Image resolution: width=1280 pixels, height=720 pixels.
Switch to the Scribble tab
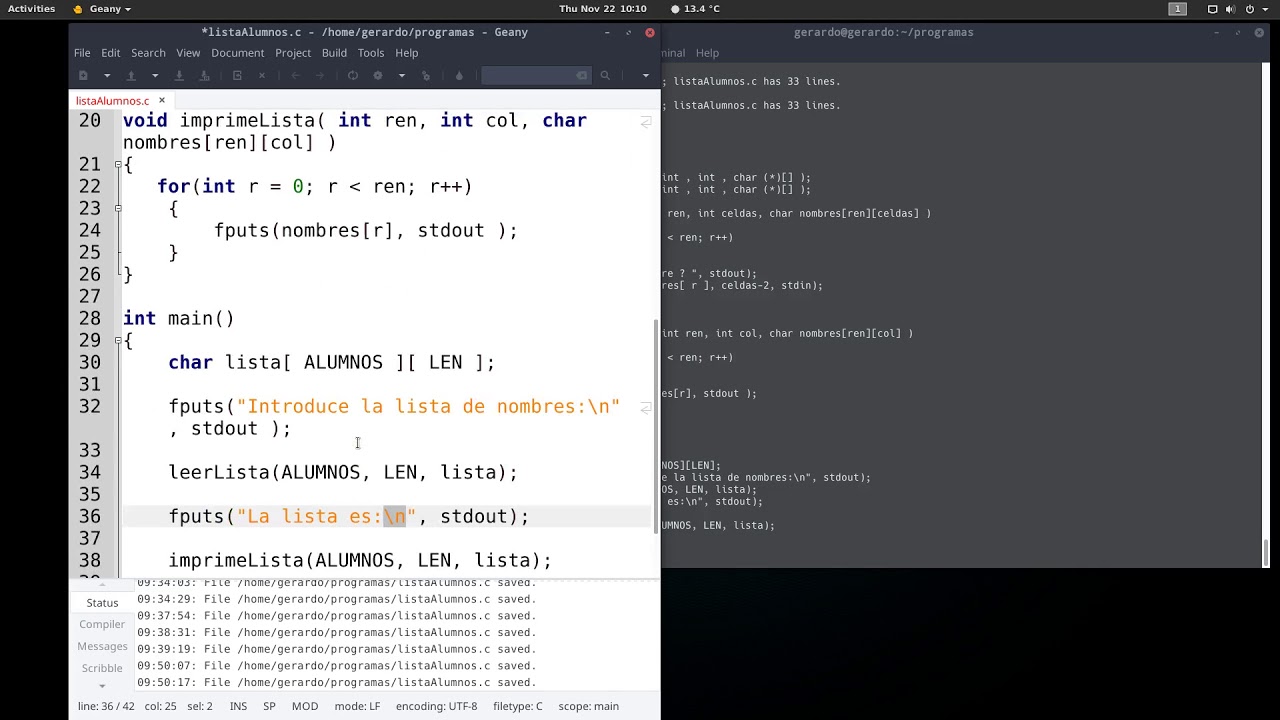pyautogui.click(x=102, y=669)
